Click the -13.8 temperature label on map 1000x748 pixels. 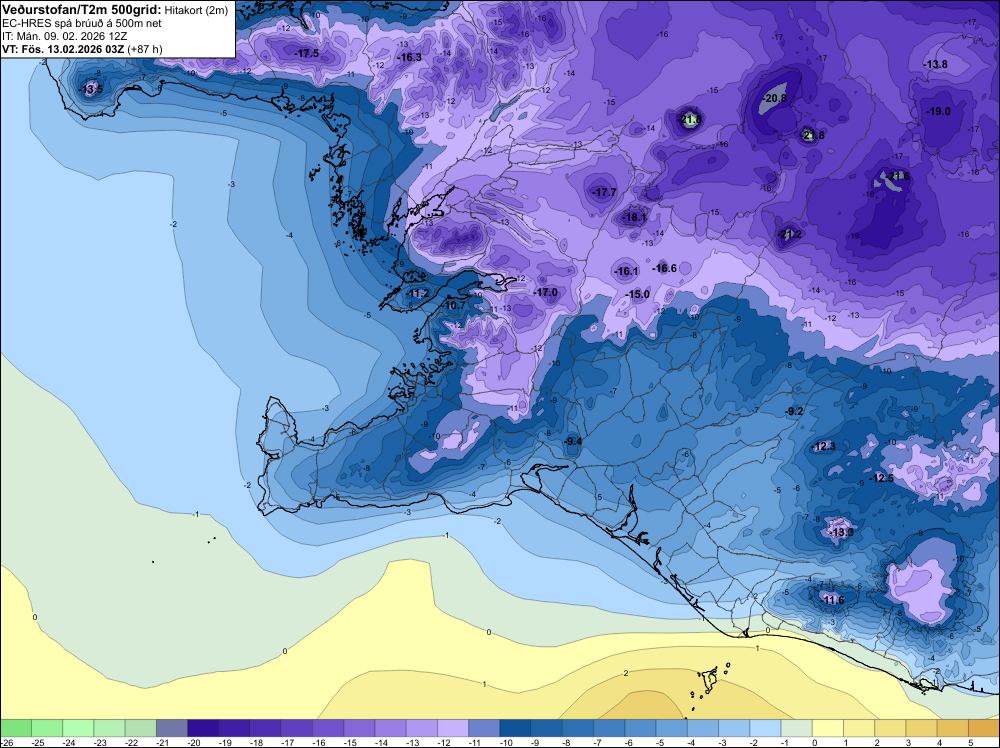(x=936, y=64)
